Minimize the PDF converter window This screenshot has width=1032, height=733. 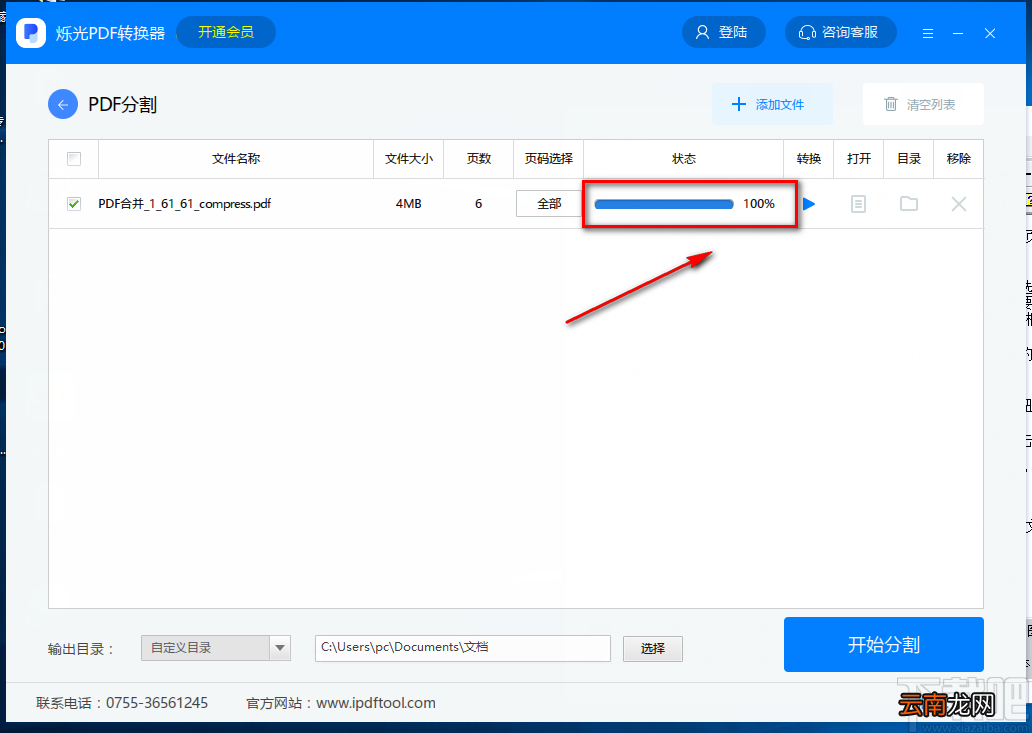[958, 33]
